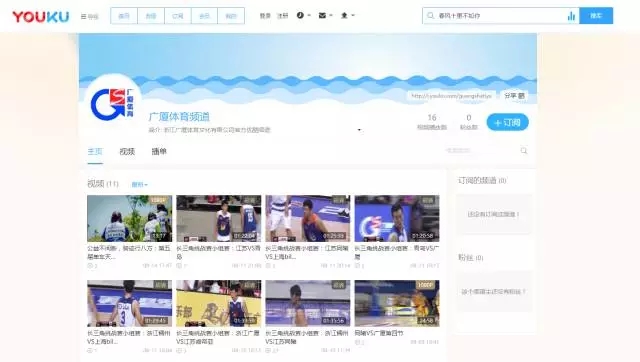The width and height of the screenshot is (640, 362).
Task: Switch to the 视频 tab
Action: pyautogui.click(x=127, y=151)
